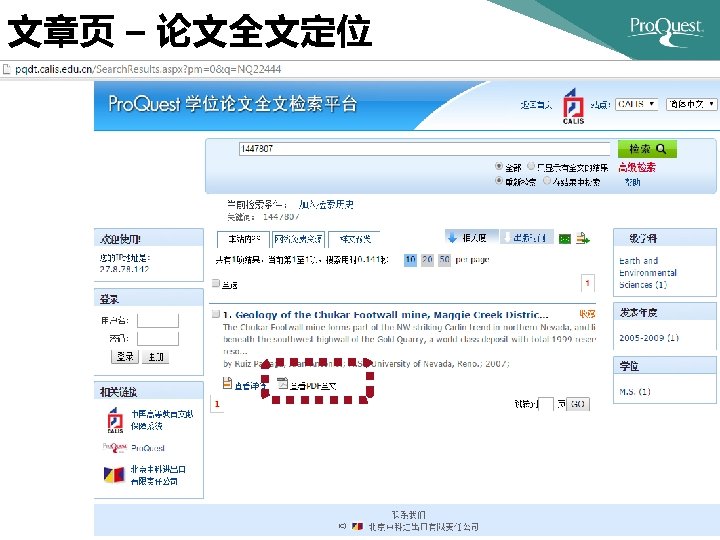Open the ProQuest text link in related links
This screenshot has height=540, width=720.
(148, 448)
